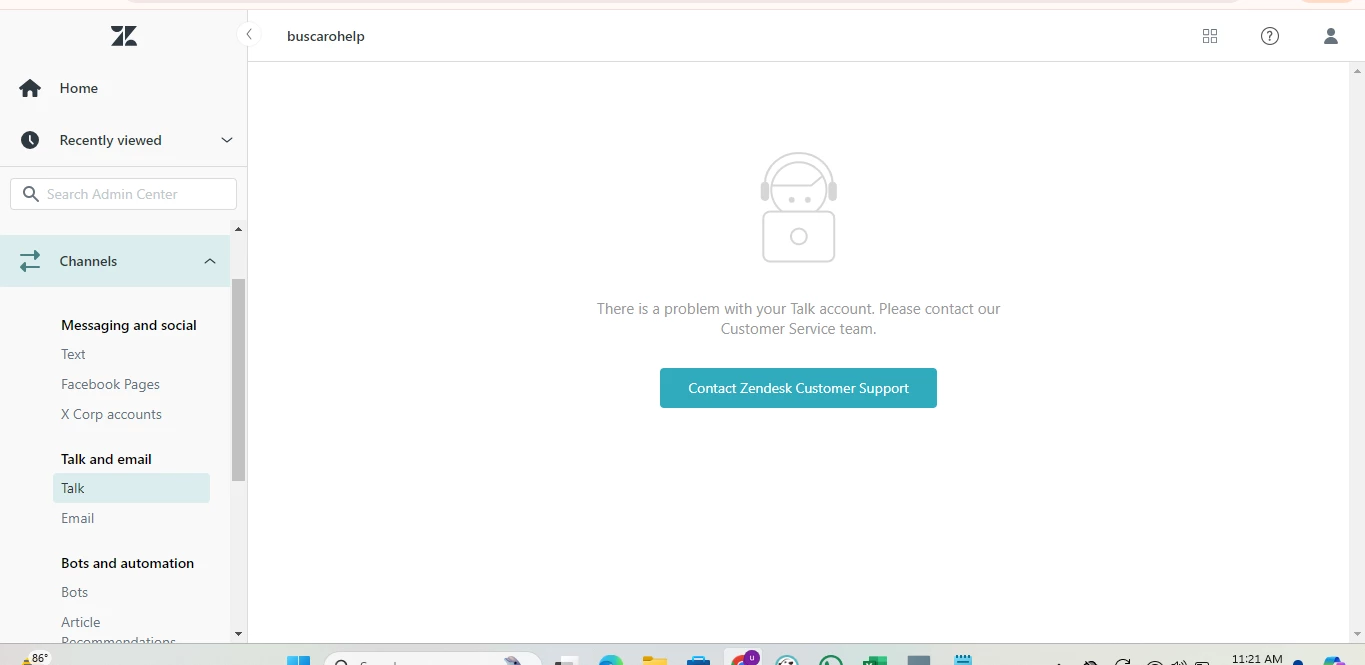Open File Explorer from the taskbar
Viewport: 1365px width, 665px height.
[x=654, y=660]
